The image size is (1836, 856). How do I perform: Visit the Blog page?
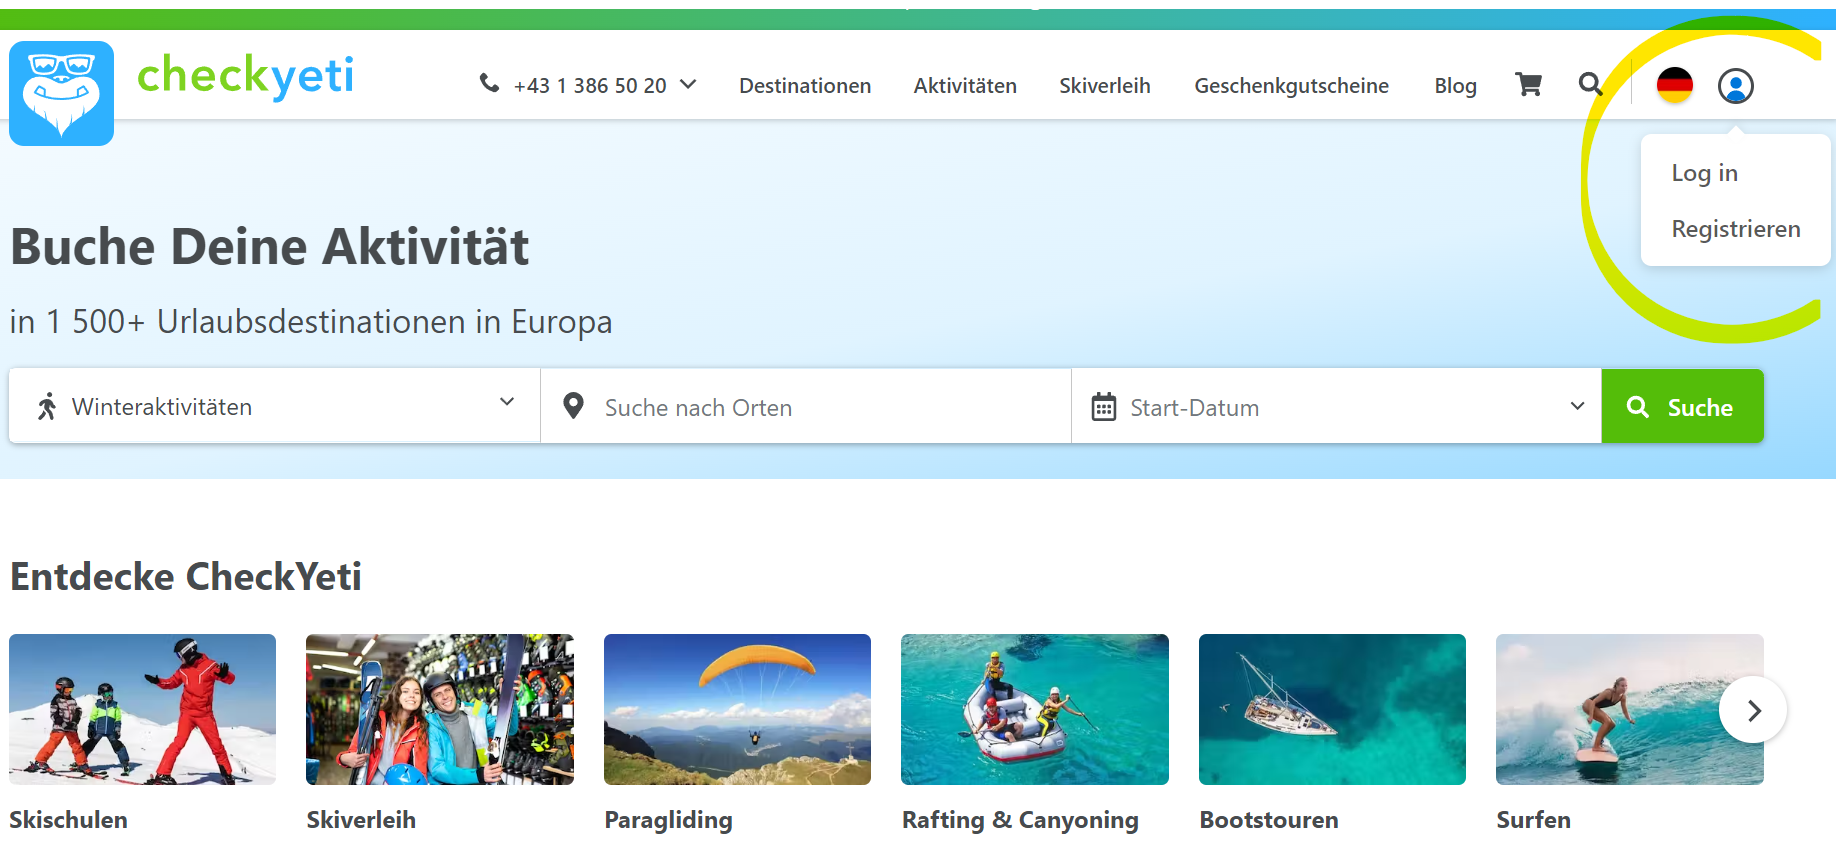click(x=1455, y=86)
